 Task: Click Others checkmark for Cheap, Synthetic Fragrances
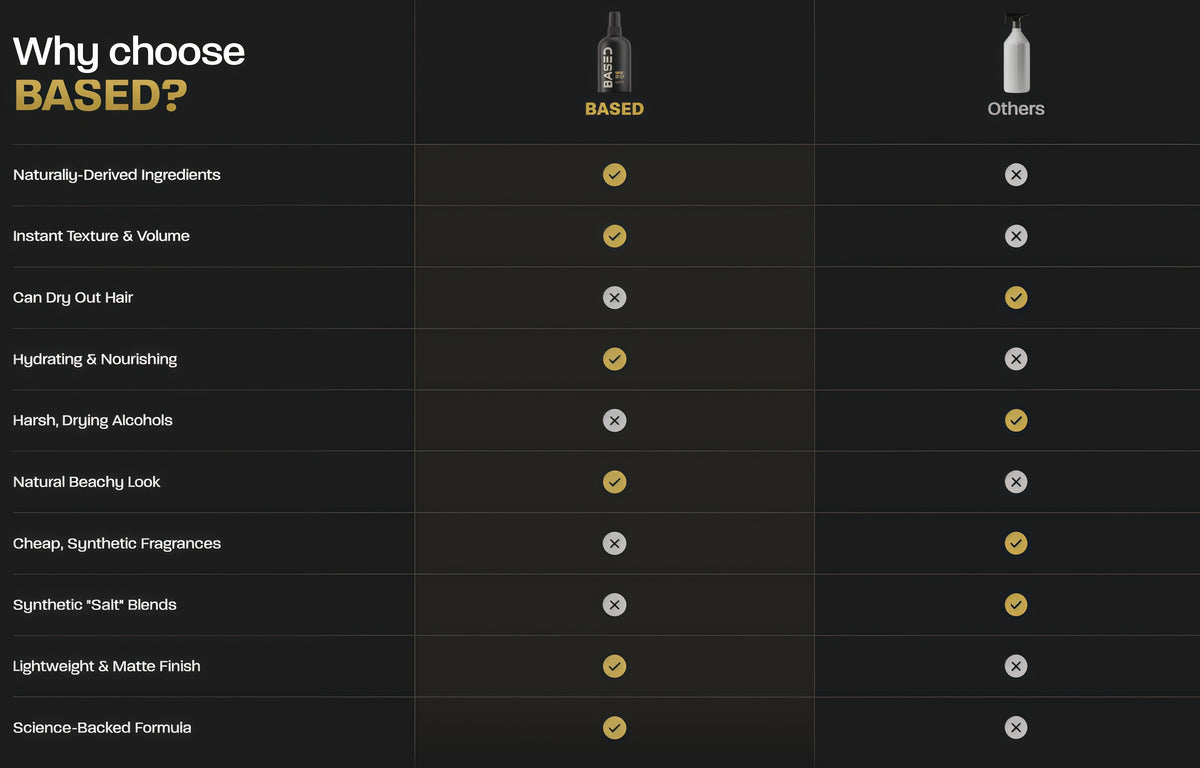tap(1016, 544)
